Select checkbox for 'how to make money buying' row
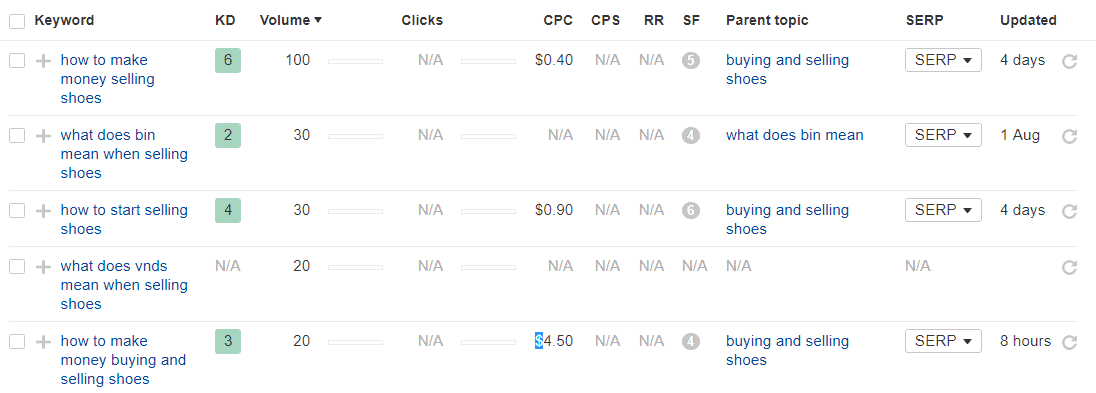Viewport: 1096px width, 393px height. (x=17, y=342)
